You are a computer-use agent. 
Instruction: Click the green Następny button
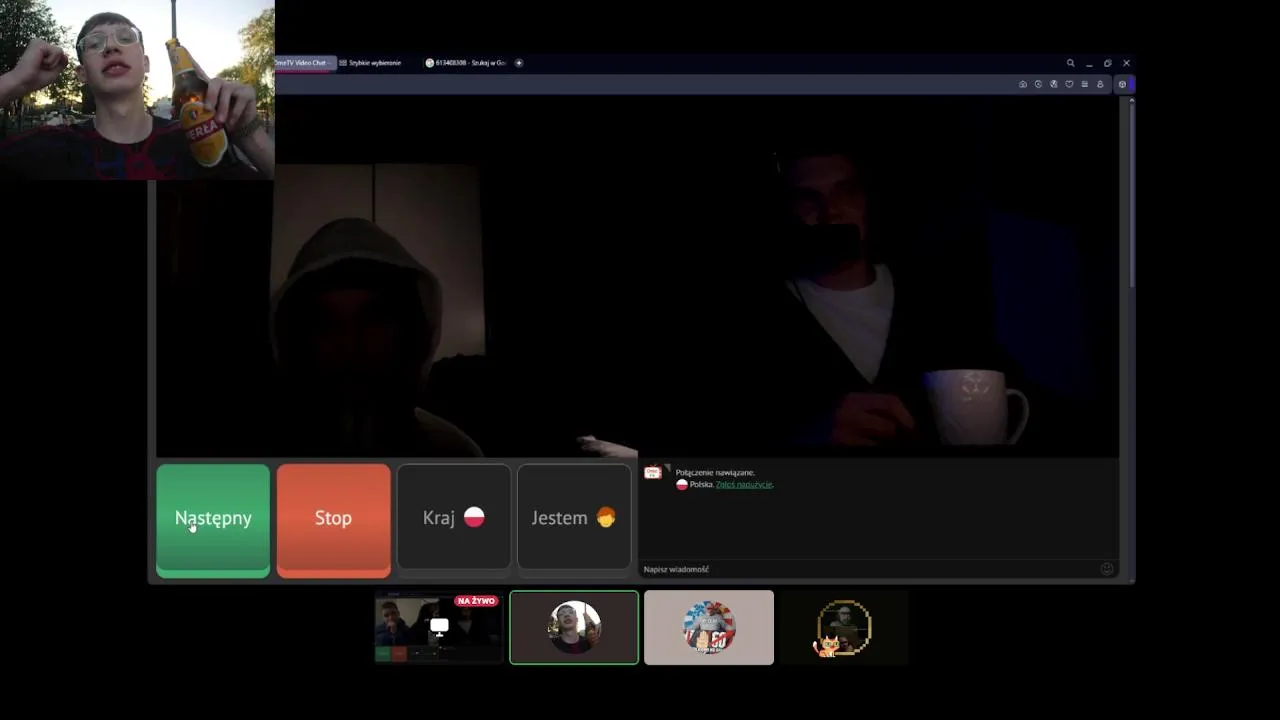(213, 520)
